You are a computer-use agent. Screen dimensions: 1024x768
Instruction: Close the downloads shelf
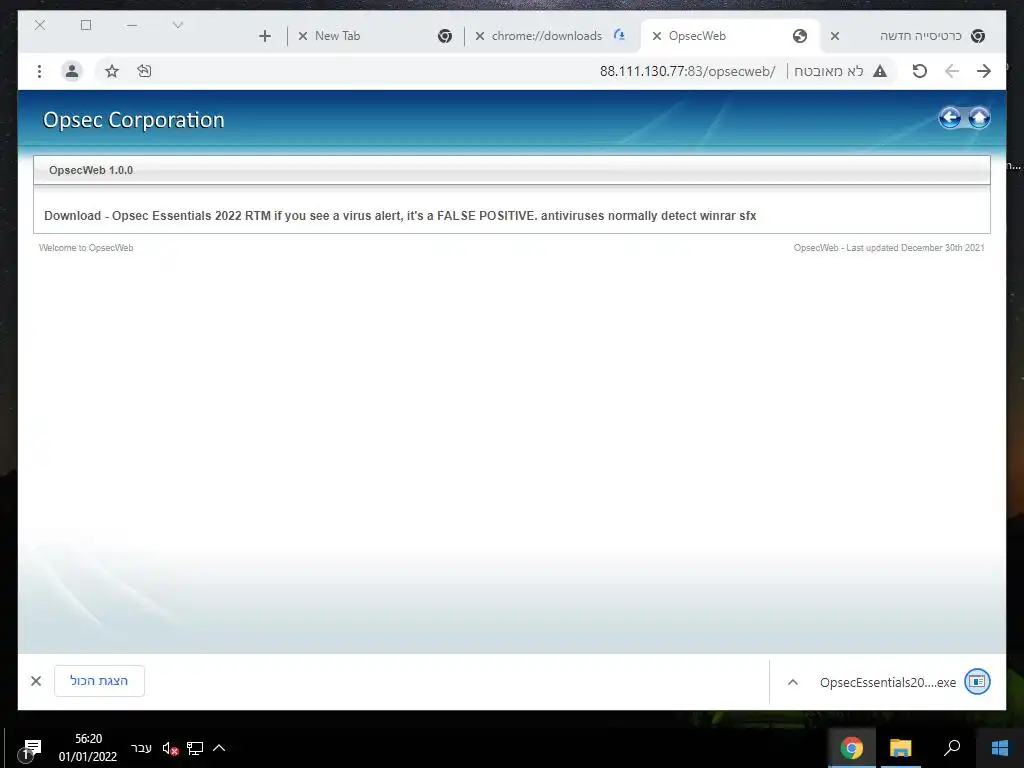(36, 681)
